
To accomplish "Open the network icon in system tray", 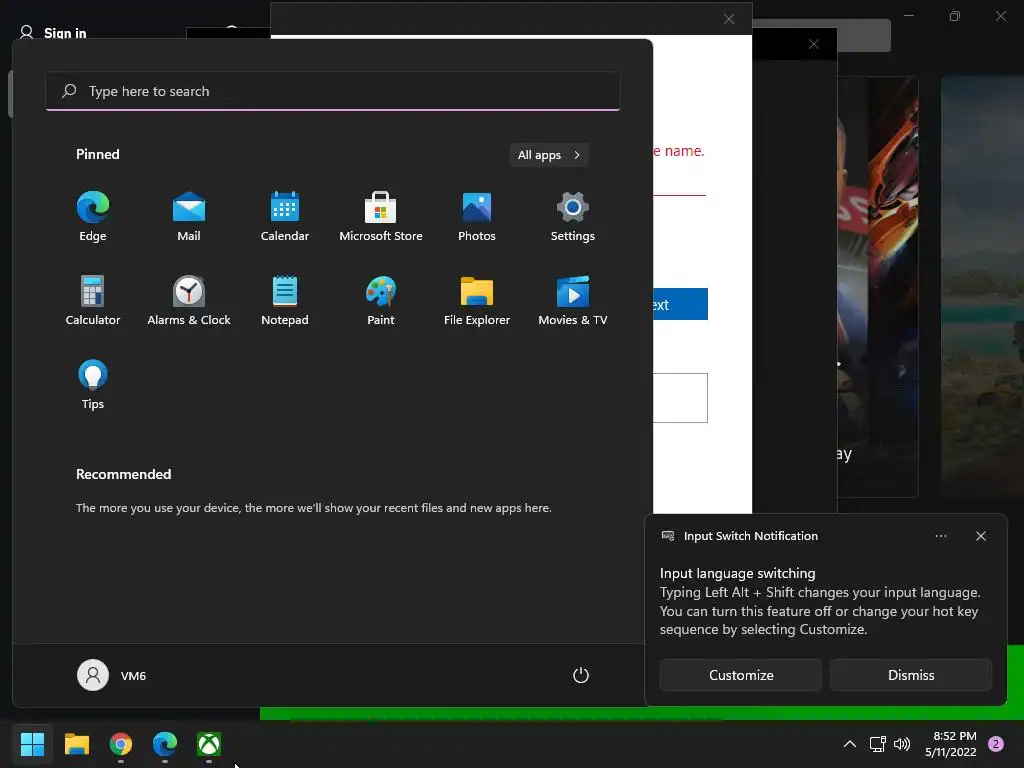I will point(877,744).
